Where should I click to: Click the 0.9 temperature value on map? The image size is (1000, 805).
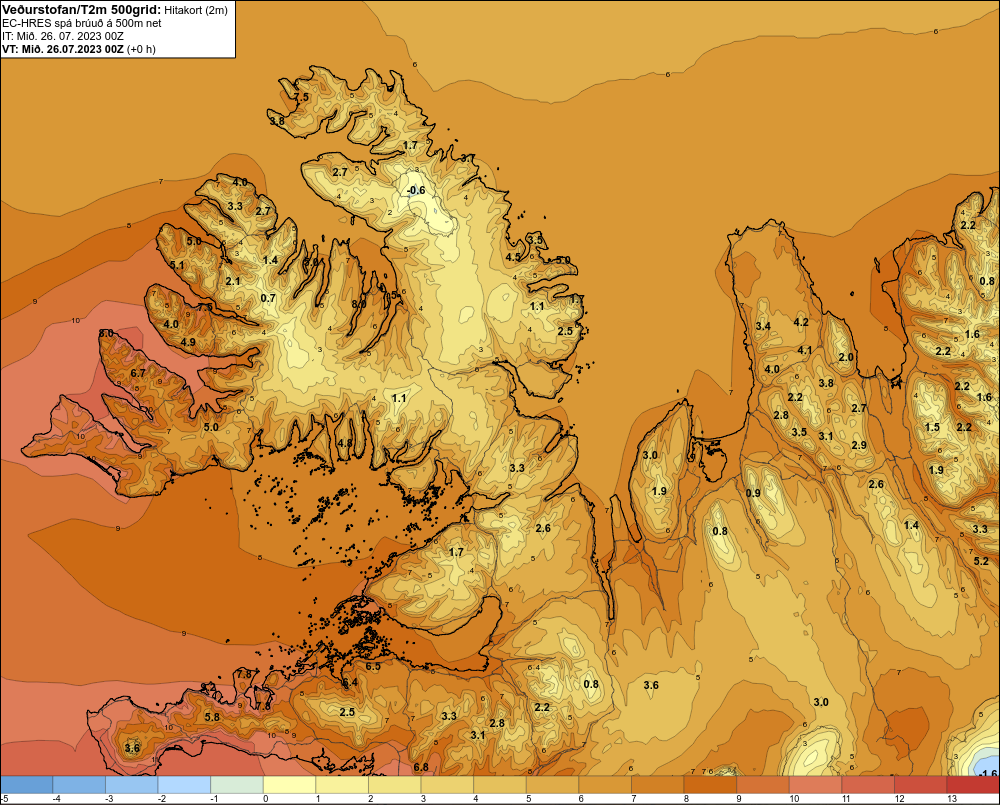[753, 493]
